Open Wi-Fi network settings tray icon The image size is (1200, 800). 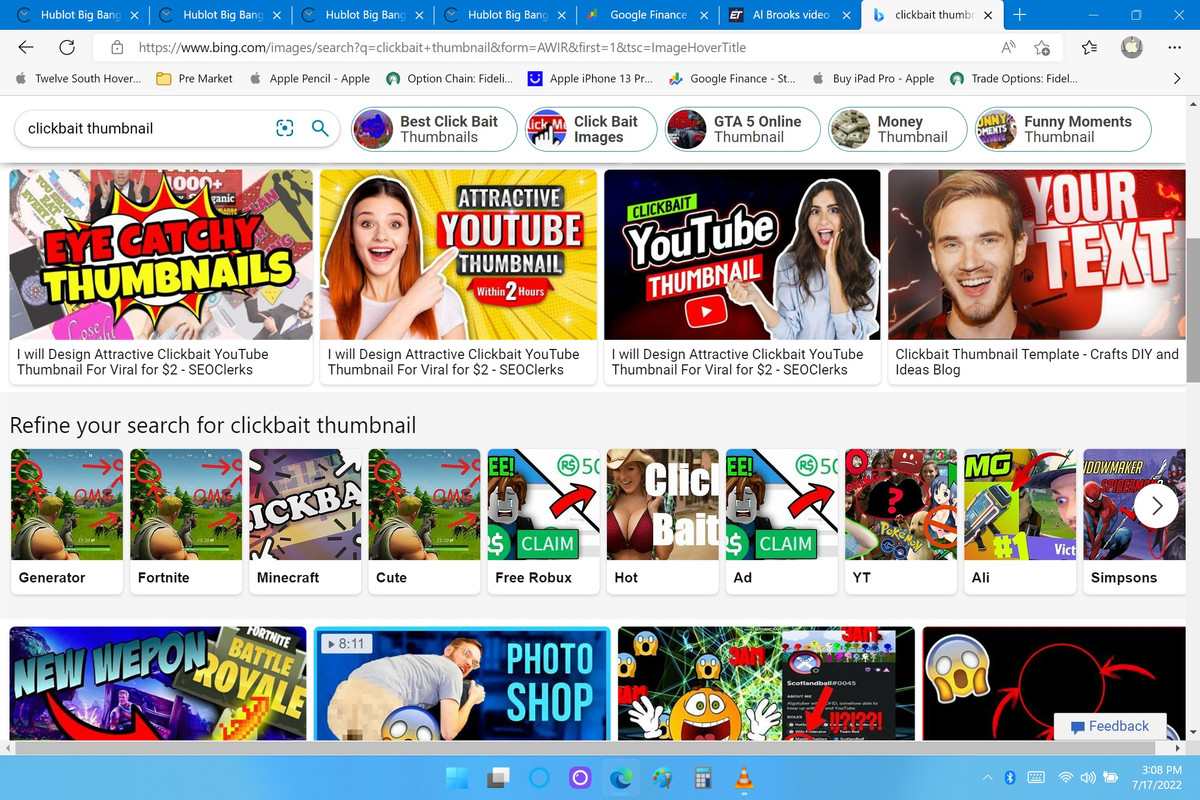tap(1066, 777)
